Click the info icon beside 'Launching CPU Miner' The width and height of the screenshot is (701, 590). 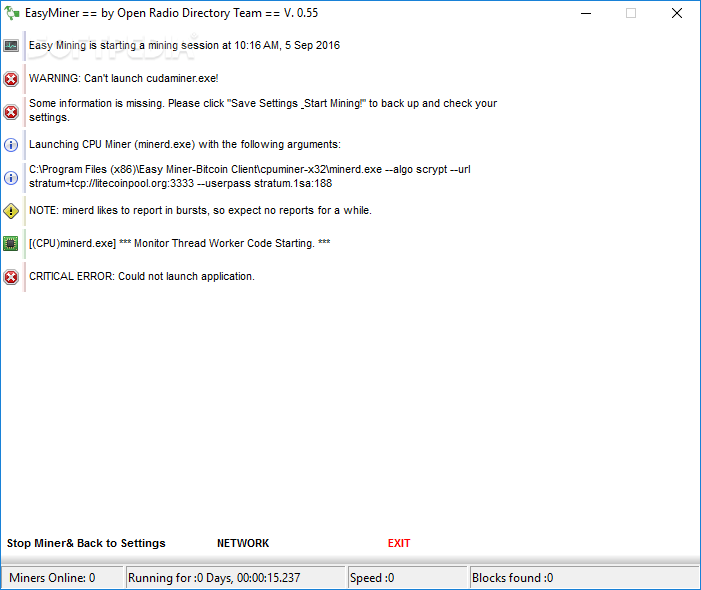click(x=11, y=145)
